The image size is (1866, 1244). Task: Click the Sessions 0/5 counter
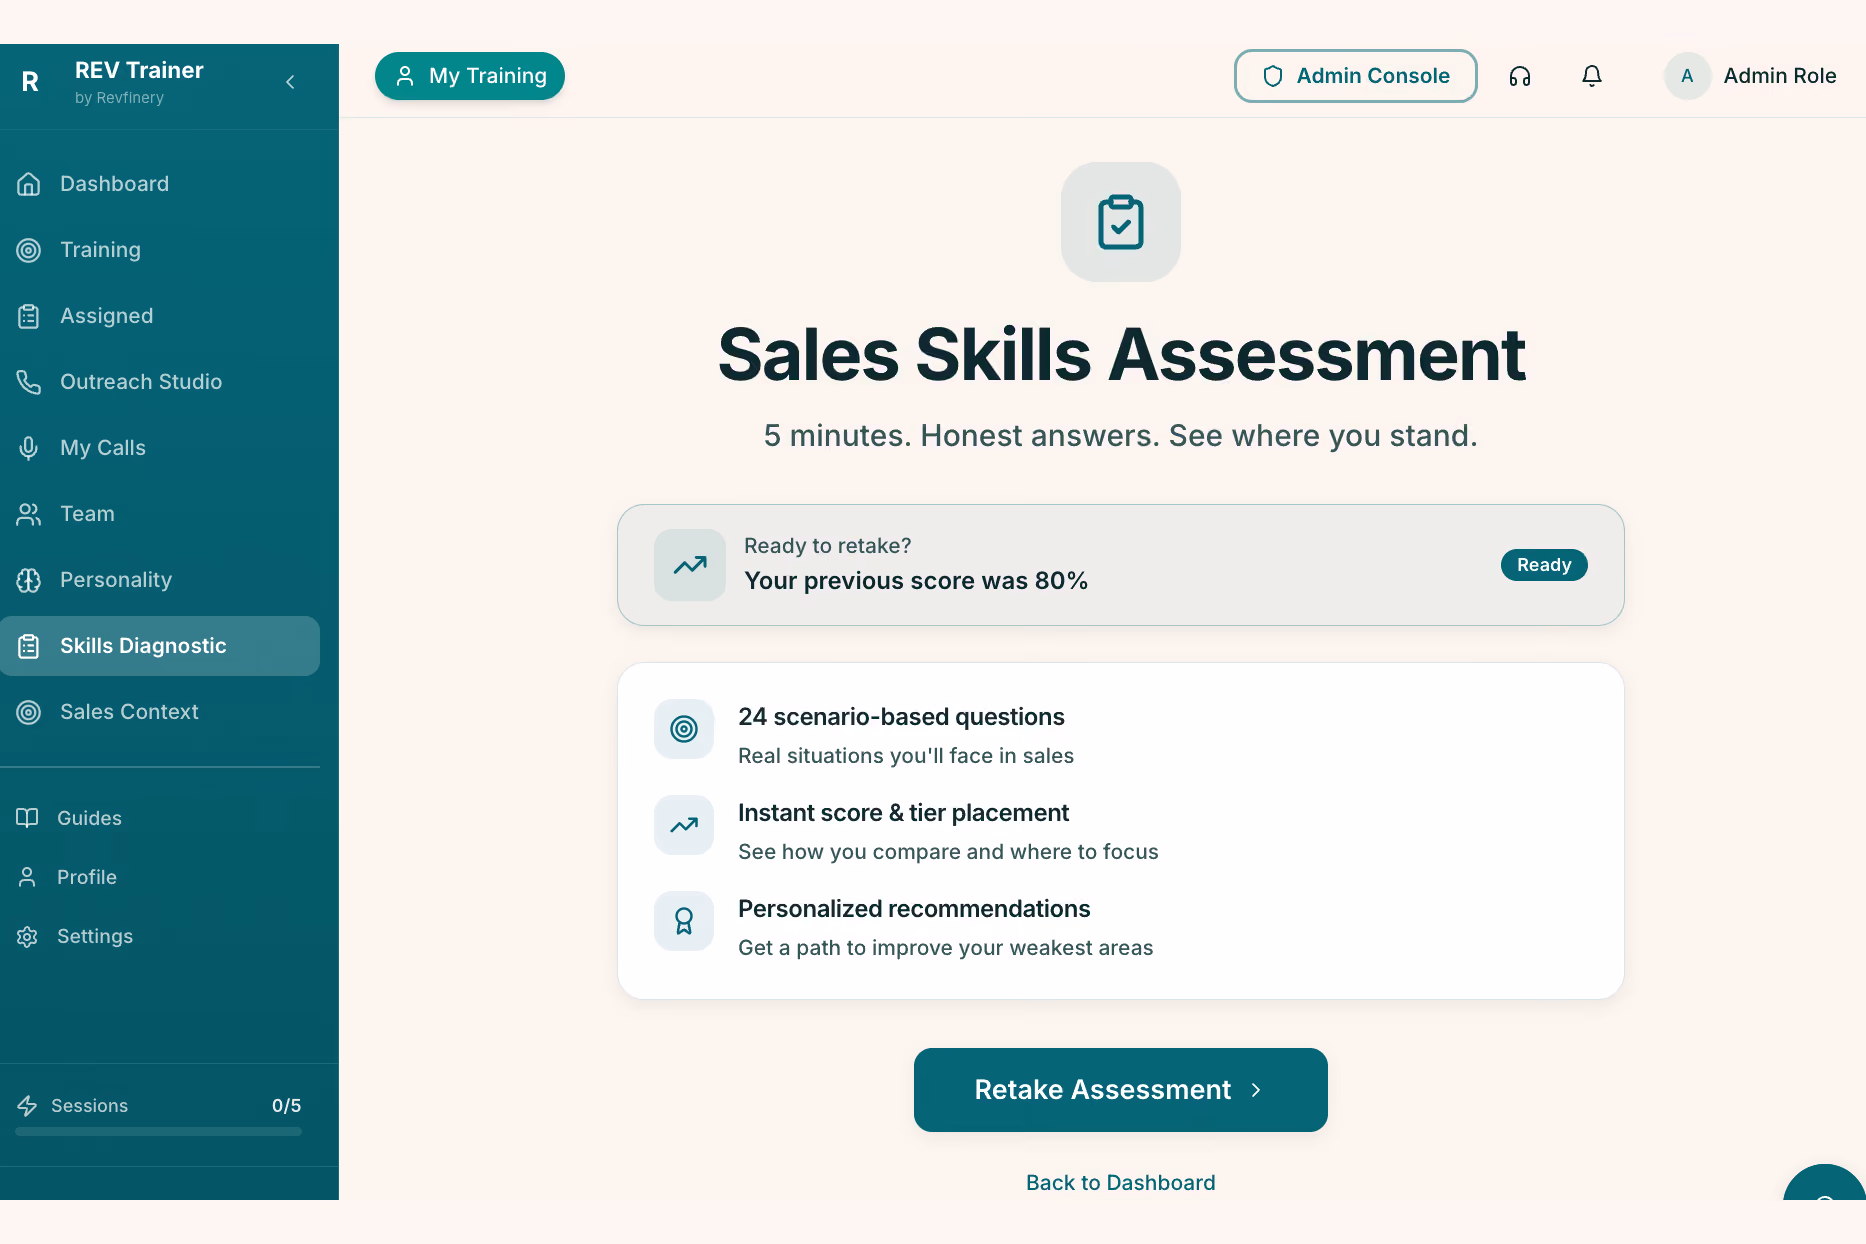tap(286, 1106)
